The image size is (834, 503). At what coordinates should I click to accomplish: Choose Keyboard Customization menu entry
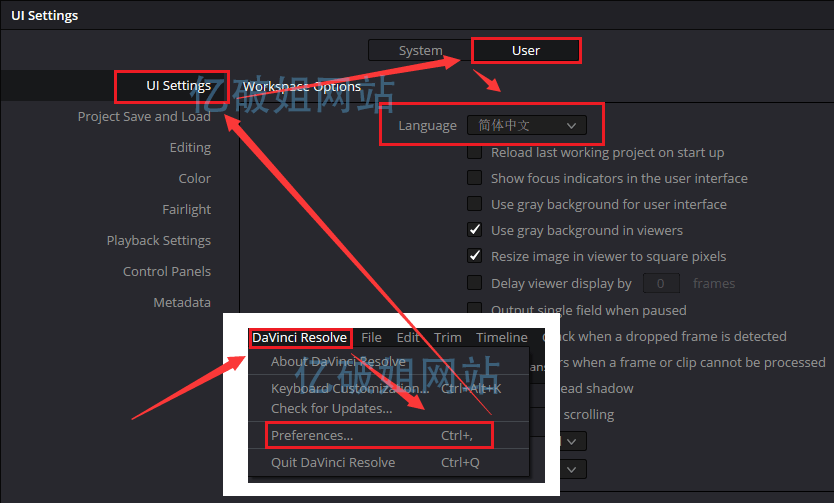point(388,389)
